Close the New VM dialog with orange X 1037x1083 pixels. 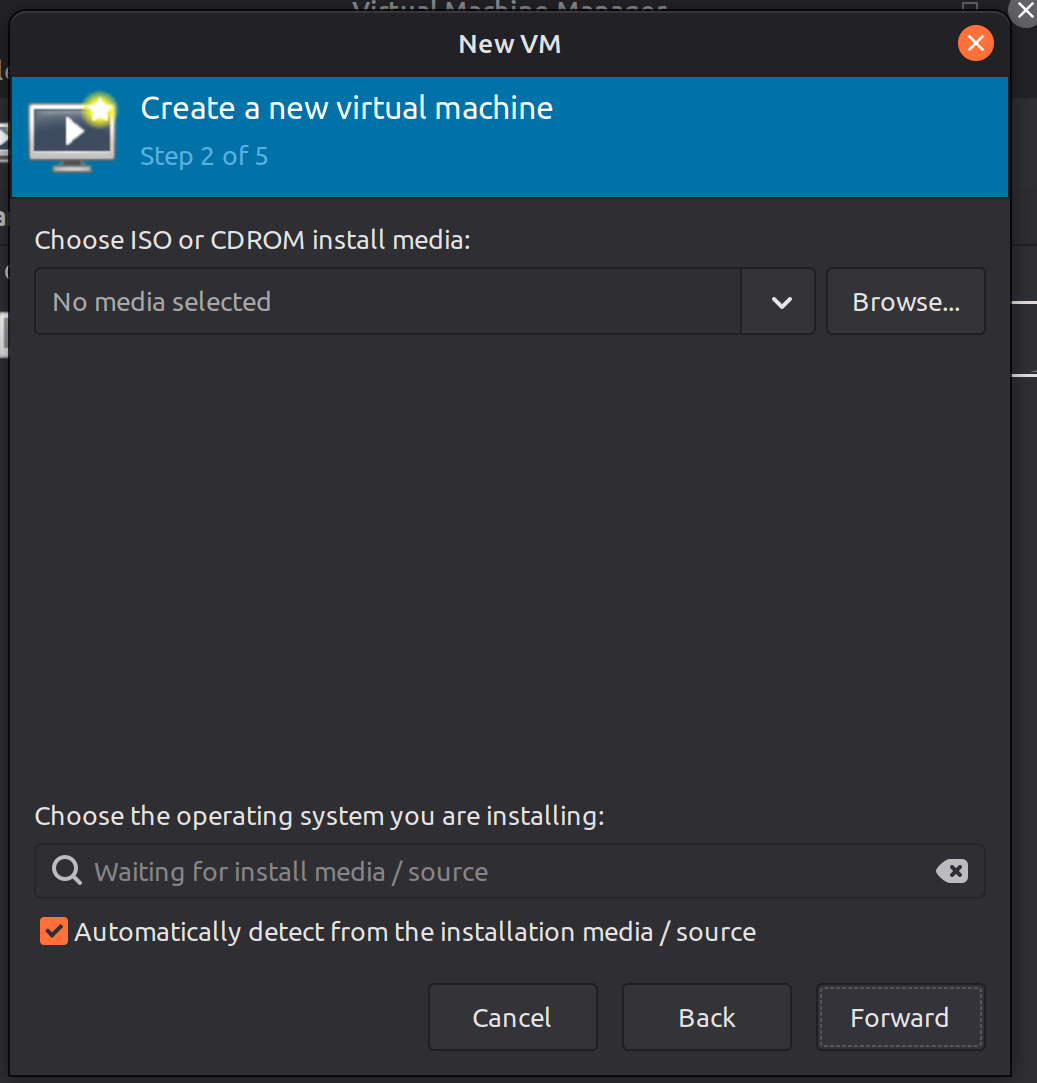click(975, 43)
